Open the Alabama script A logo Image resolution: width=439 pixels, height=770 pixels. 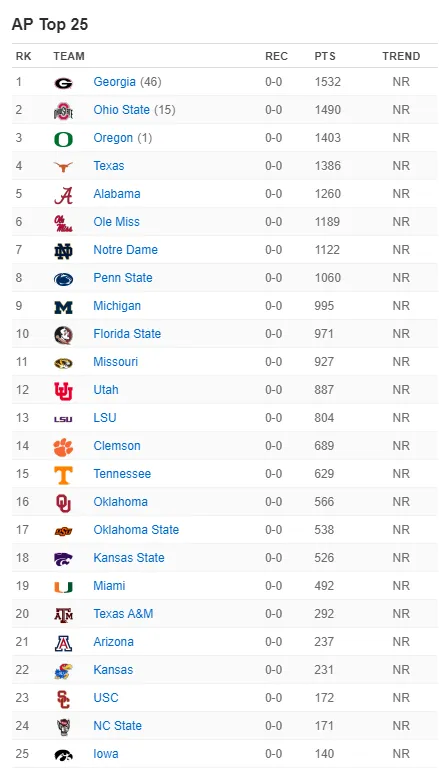pos(63,195)
